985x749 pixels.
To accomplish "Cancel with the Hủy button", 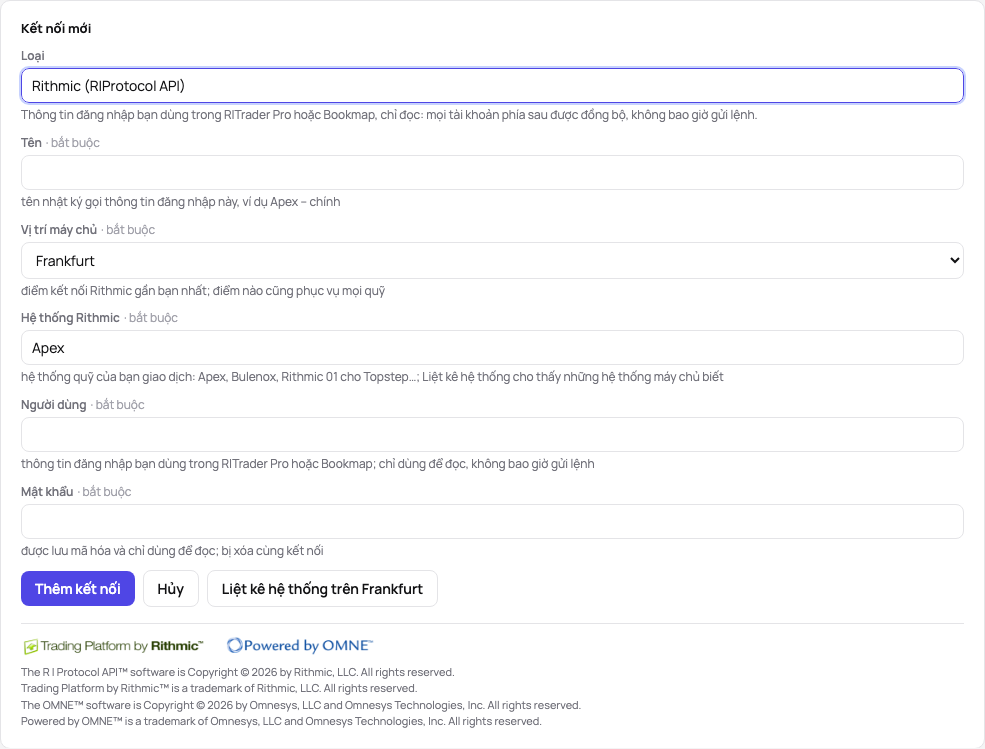I will 171,589.
